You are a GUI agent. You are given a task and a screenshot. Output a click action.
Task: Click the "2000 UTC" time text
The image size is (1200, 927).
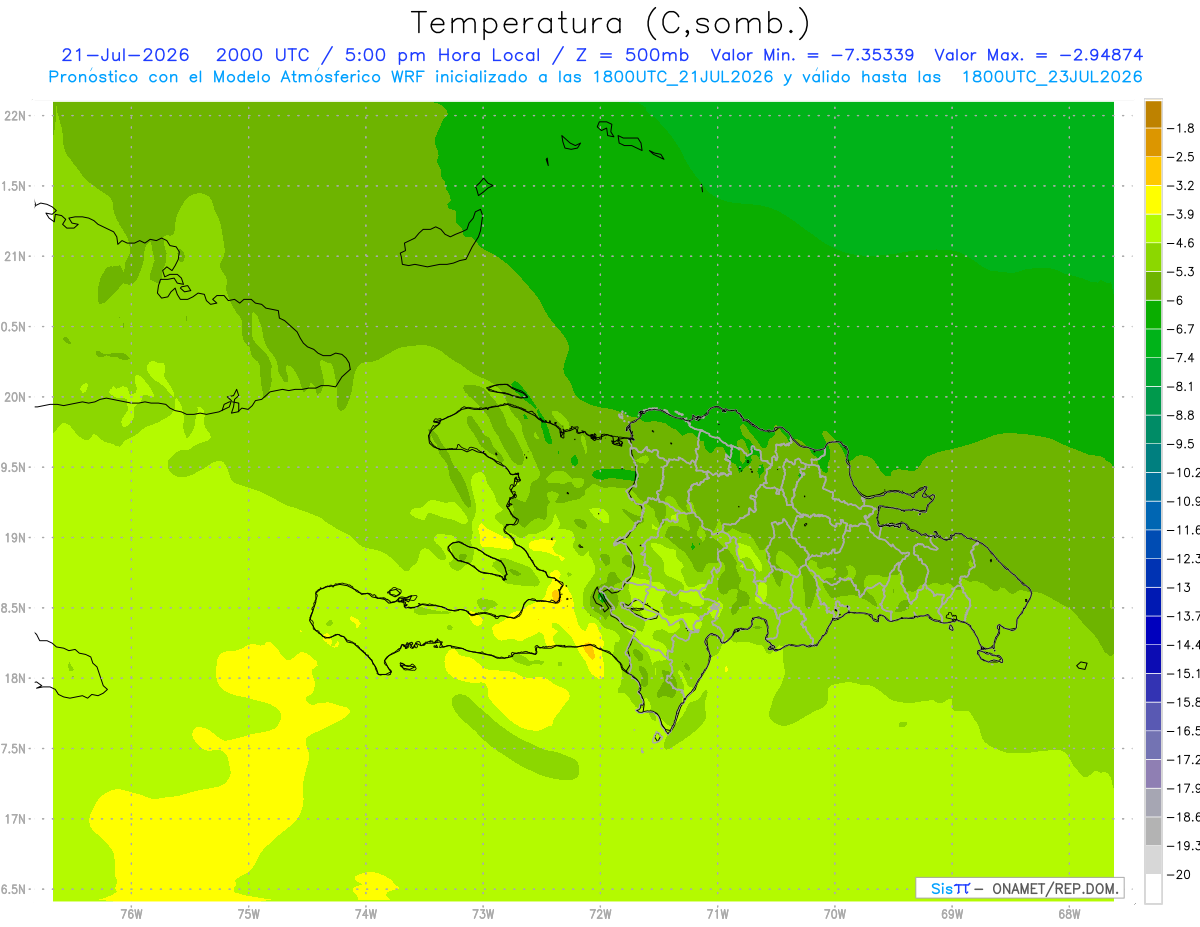point(263,55)
